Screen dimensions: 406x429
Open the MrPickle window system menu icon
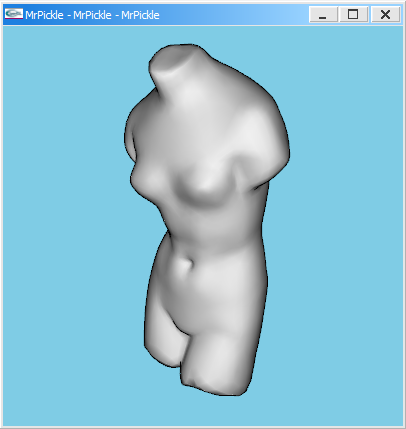click(x=14, y=14)
